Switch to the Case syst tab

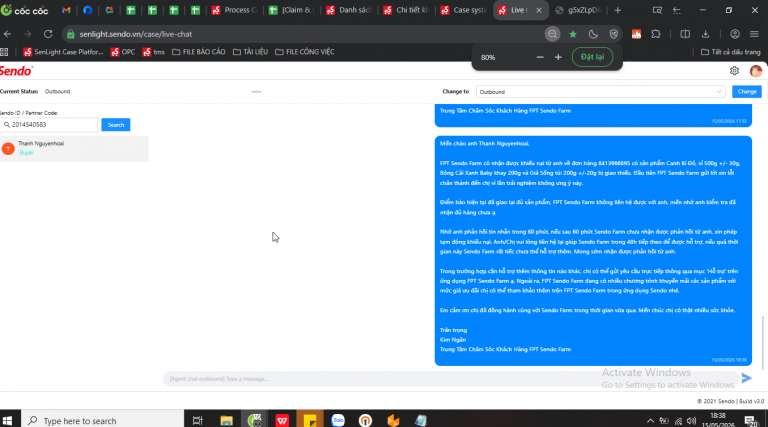coord(464,10)
